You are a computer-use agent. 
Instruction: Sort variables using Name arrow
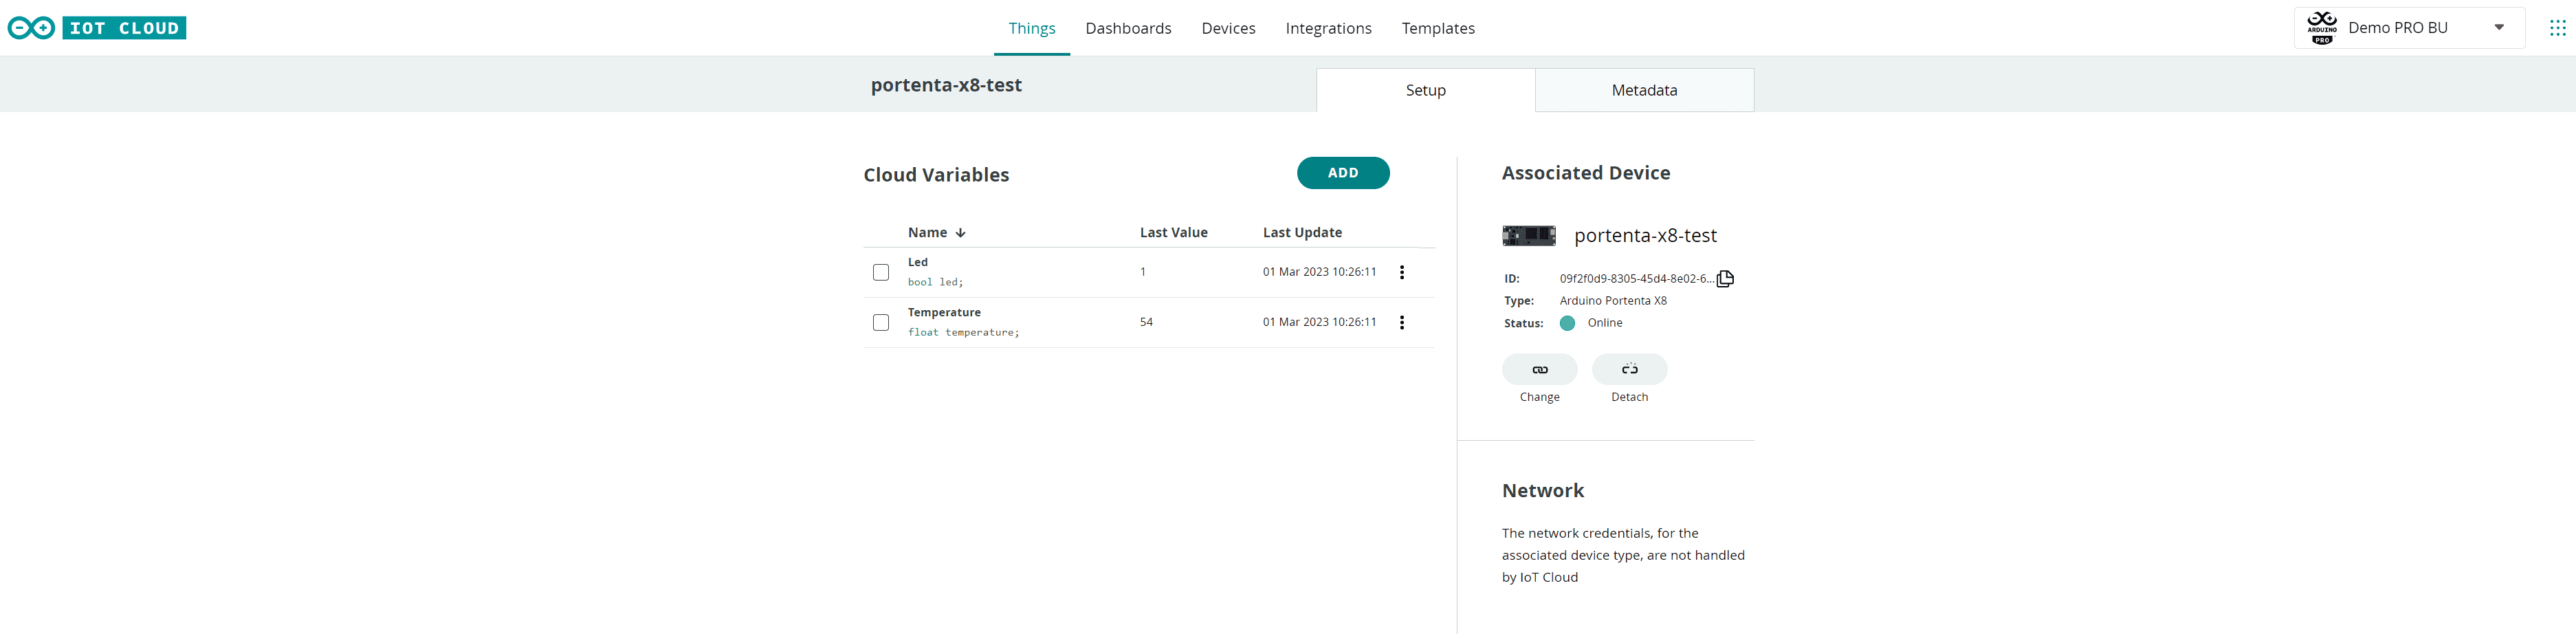(960, 233)
